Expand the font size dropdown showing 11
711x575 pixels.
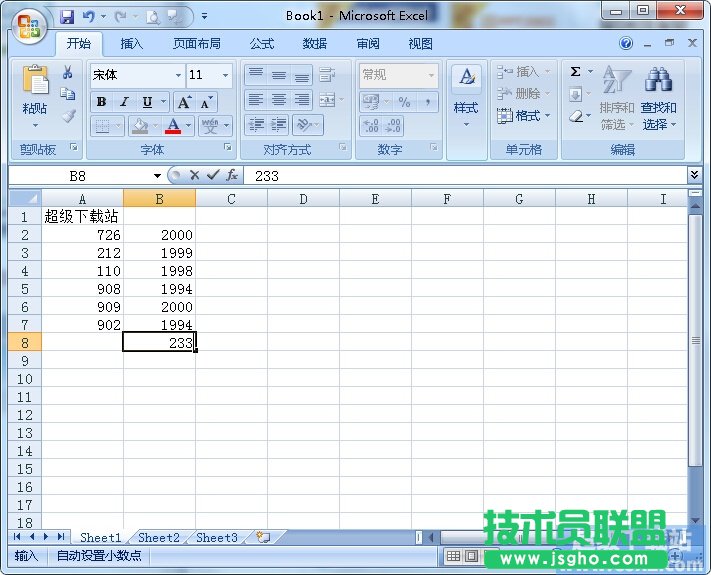pyautogui.click(x=226, y=75)
